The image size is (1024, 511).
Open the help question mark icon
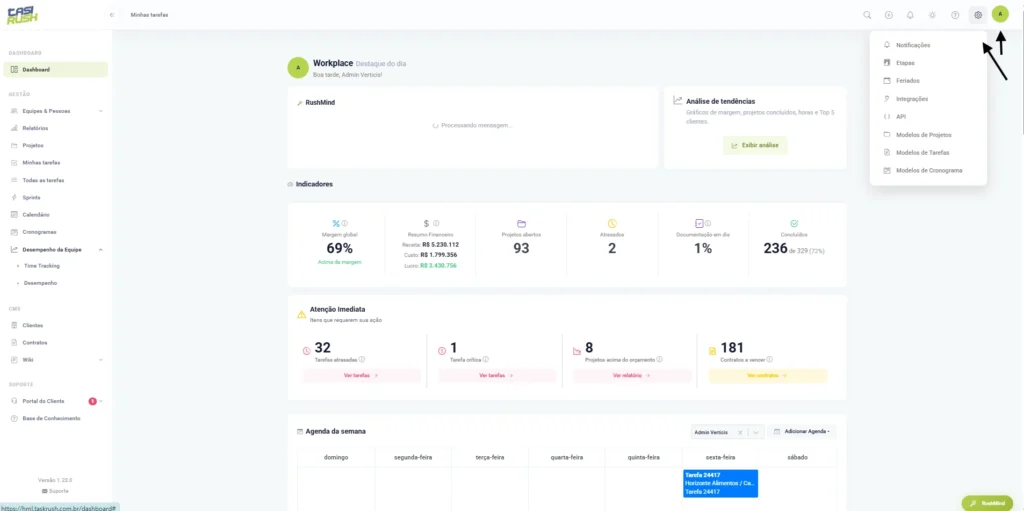[955, 14]
